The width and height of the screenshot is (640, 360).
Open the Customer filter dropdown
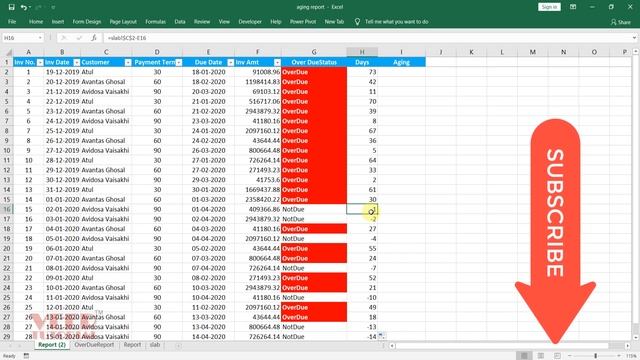point(128,62)
